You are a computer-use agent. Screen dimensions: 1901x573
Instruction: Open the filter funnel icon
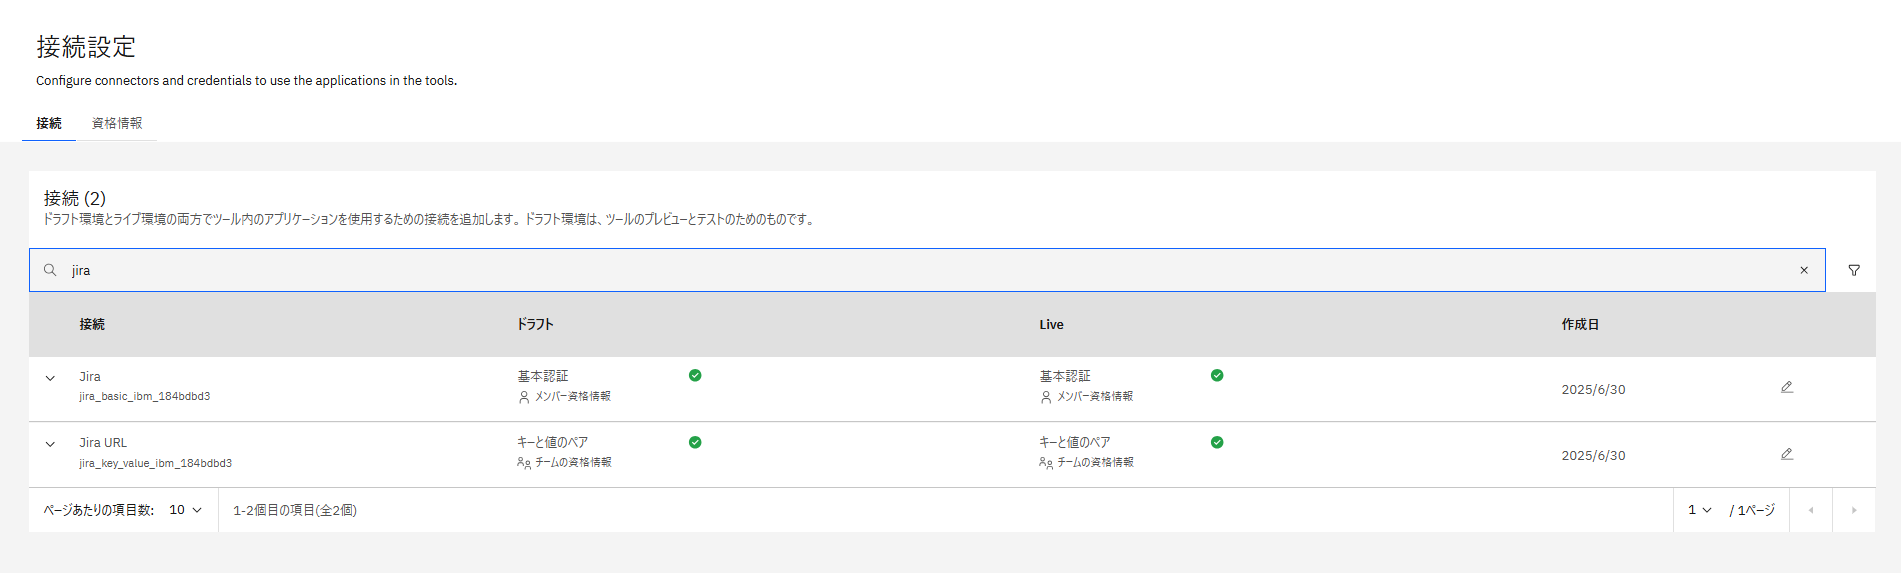[1854, 270]
